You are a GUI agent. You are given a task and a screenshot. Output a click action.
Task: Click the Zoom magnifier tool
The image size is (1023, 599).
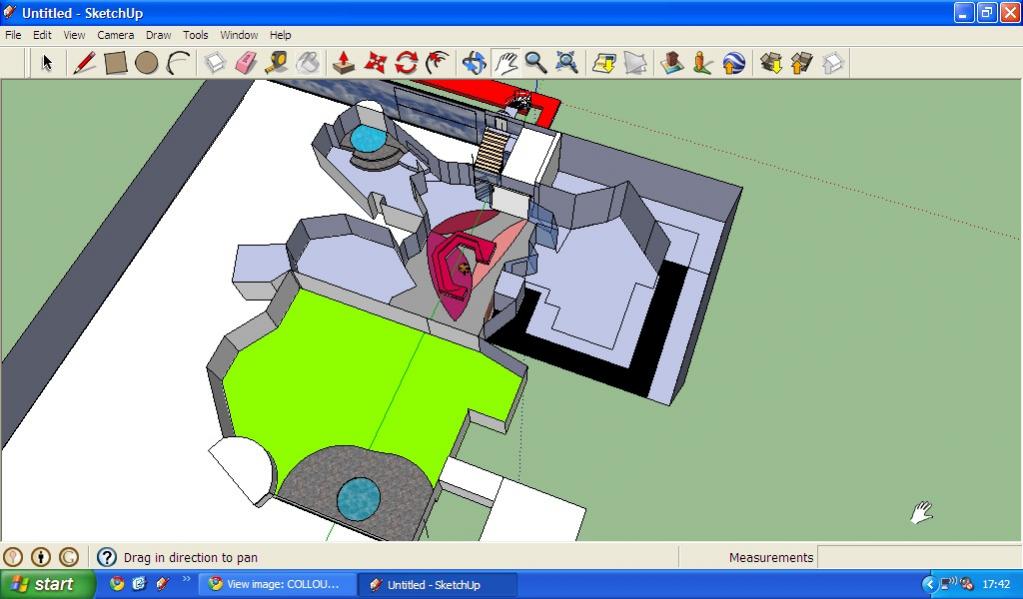coord(536,63)
